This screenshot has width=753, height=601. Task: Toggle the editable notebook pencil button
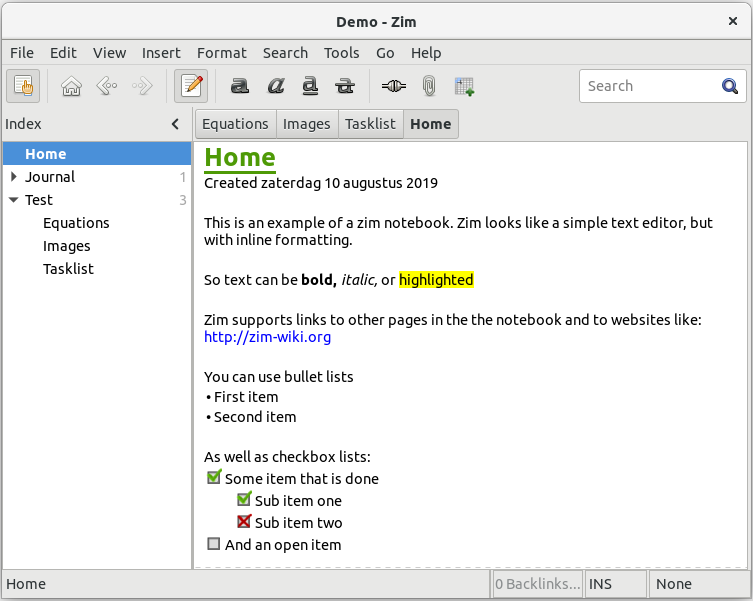191,86
